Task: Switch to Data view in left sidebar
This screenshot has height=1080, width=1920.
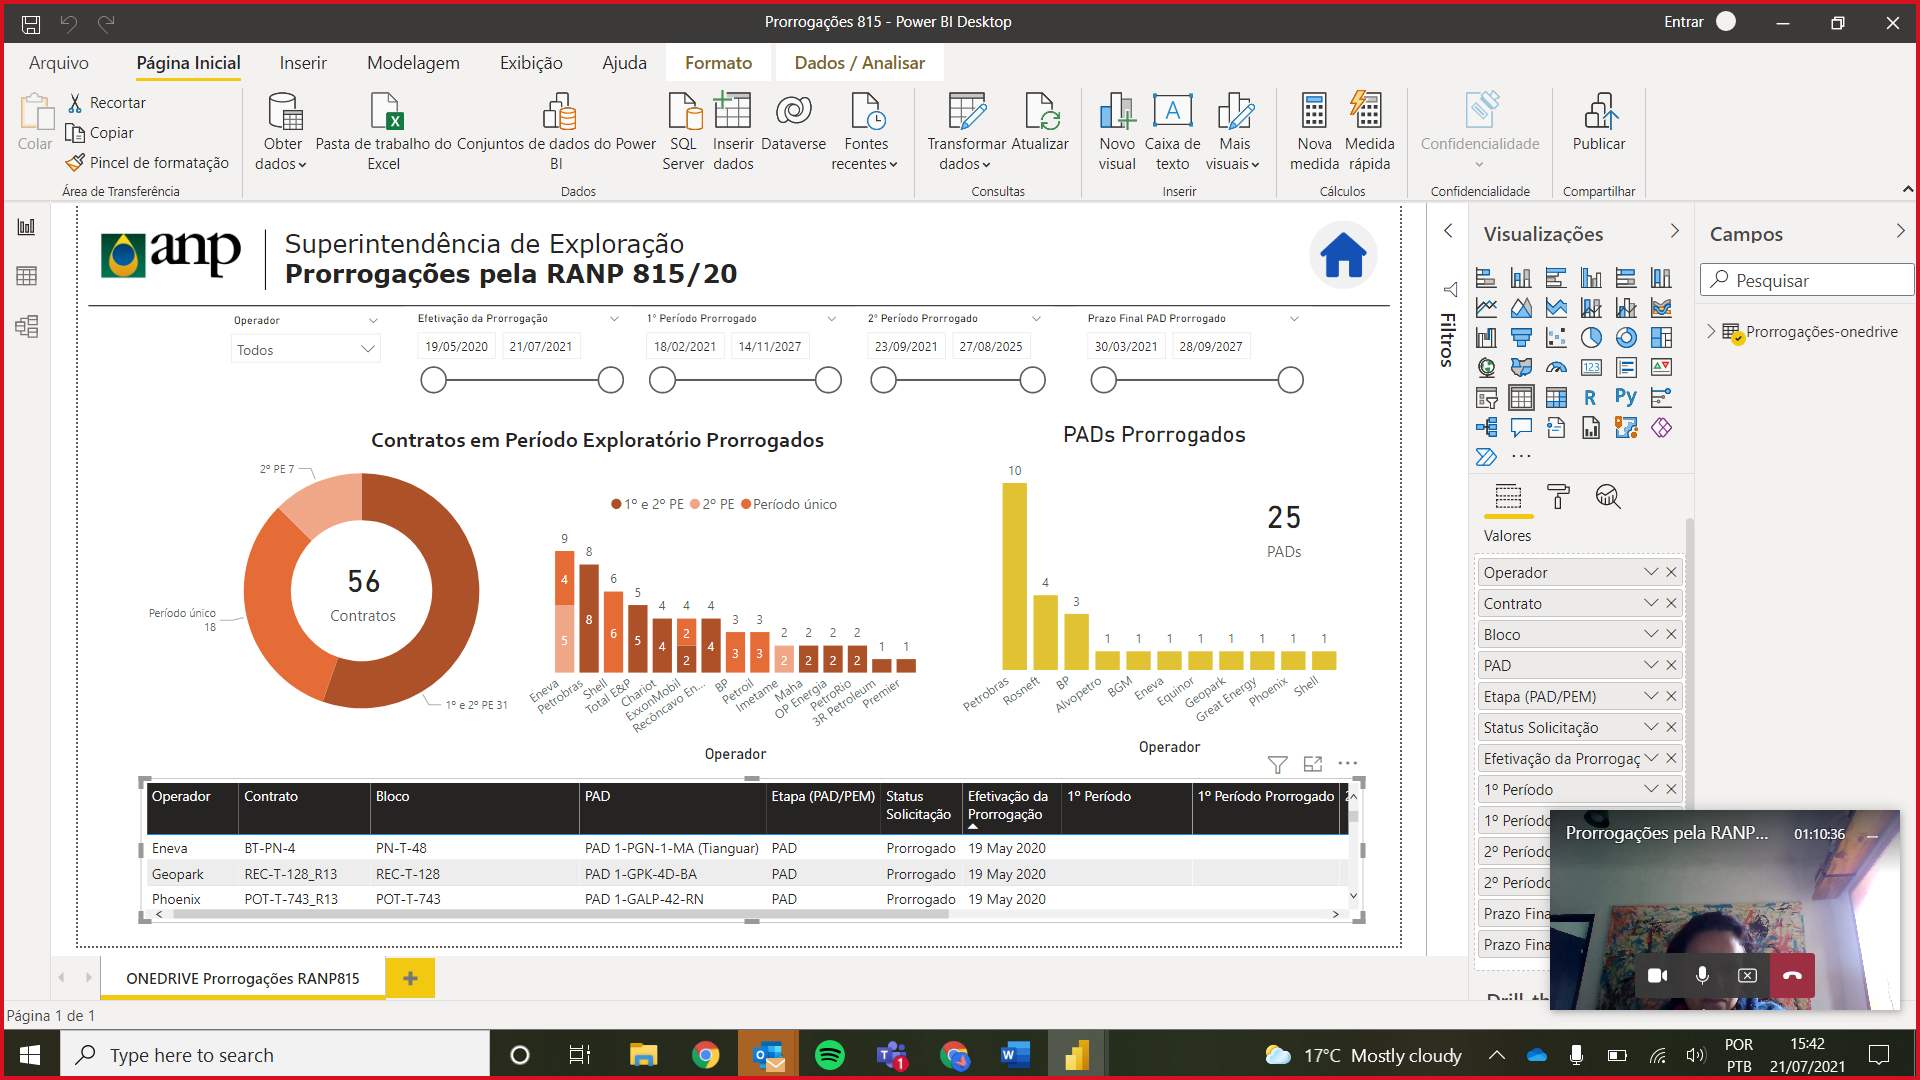Action: click(x=27, y=276)
